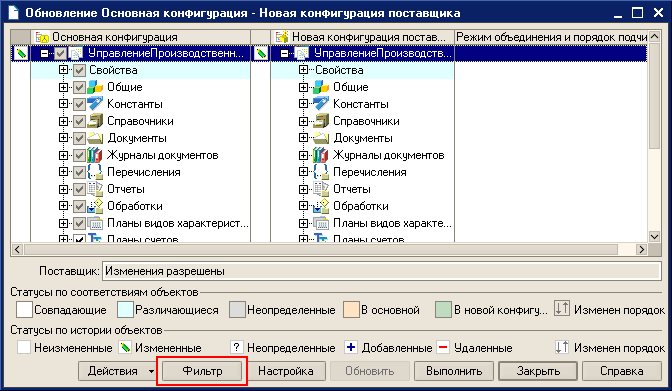This screenshot has height=391, width=672.
Task: Expand Обработки node in new supplier configuration
Action: click(x=303, y=206)
